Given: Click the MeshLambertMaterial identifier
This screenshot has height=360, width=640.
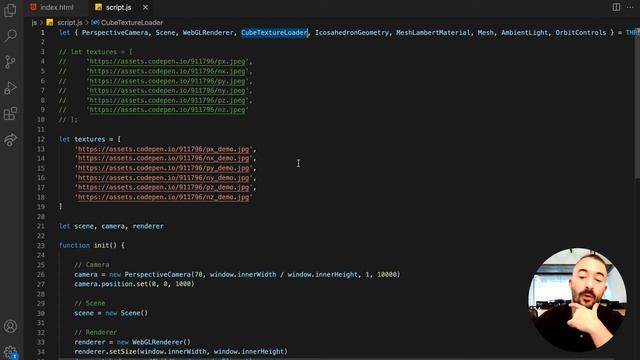Looking at the screenshot, I should (x=433, y=33).
